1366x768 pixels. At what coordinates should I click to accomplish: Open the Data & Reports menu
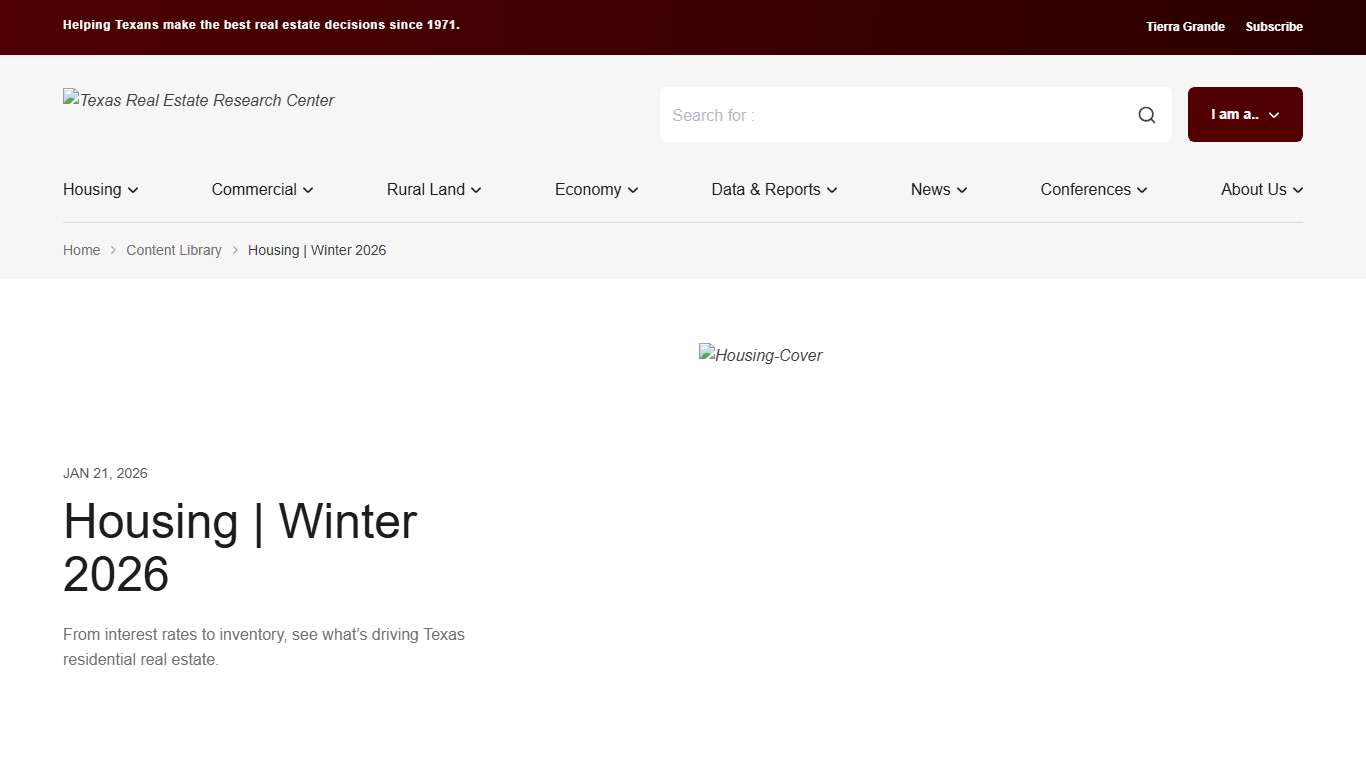(x=773, y=189)
